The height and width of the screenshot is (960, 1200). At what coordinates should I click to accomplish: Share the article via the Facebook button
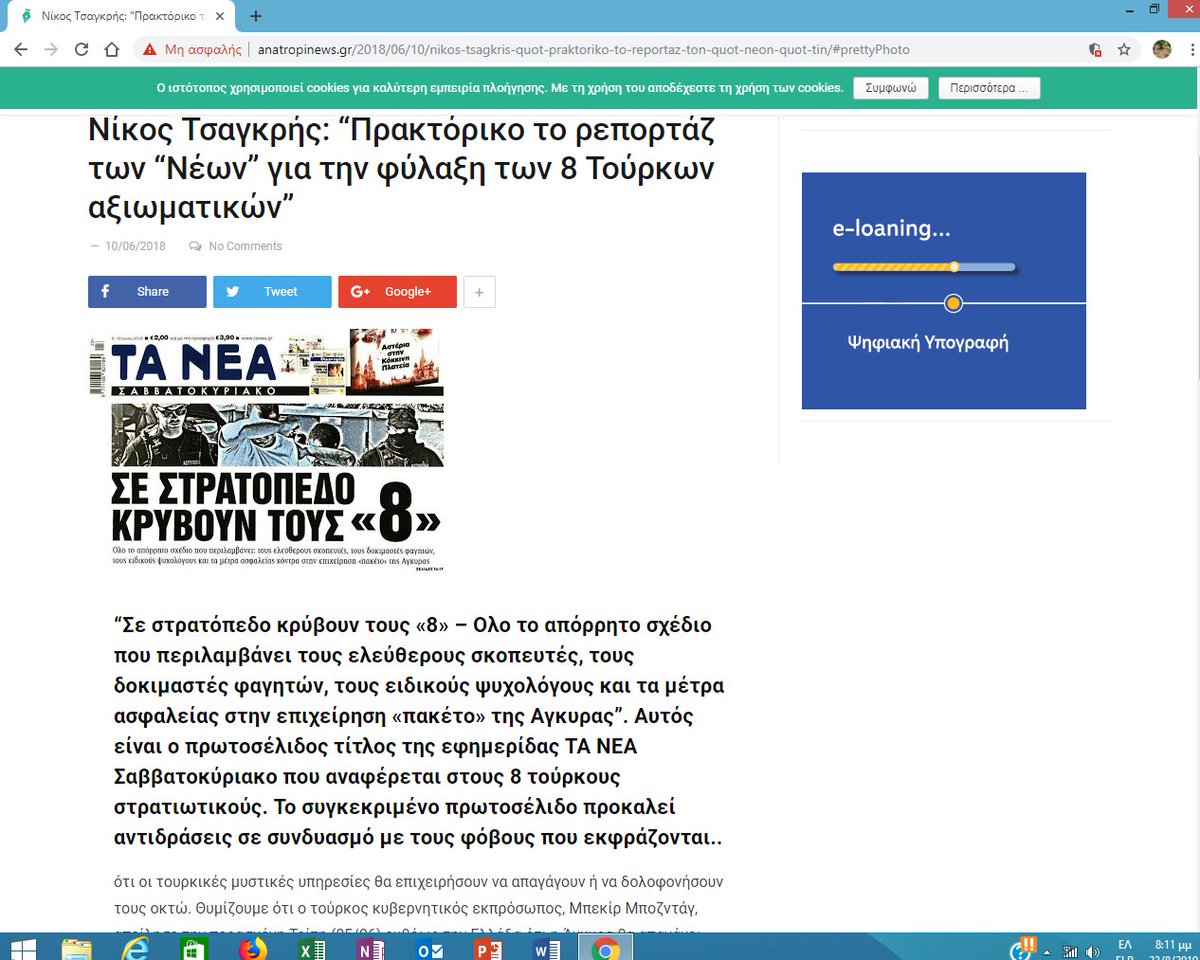[147, 291]
